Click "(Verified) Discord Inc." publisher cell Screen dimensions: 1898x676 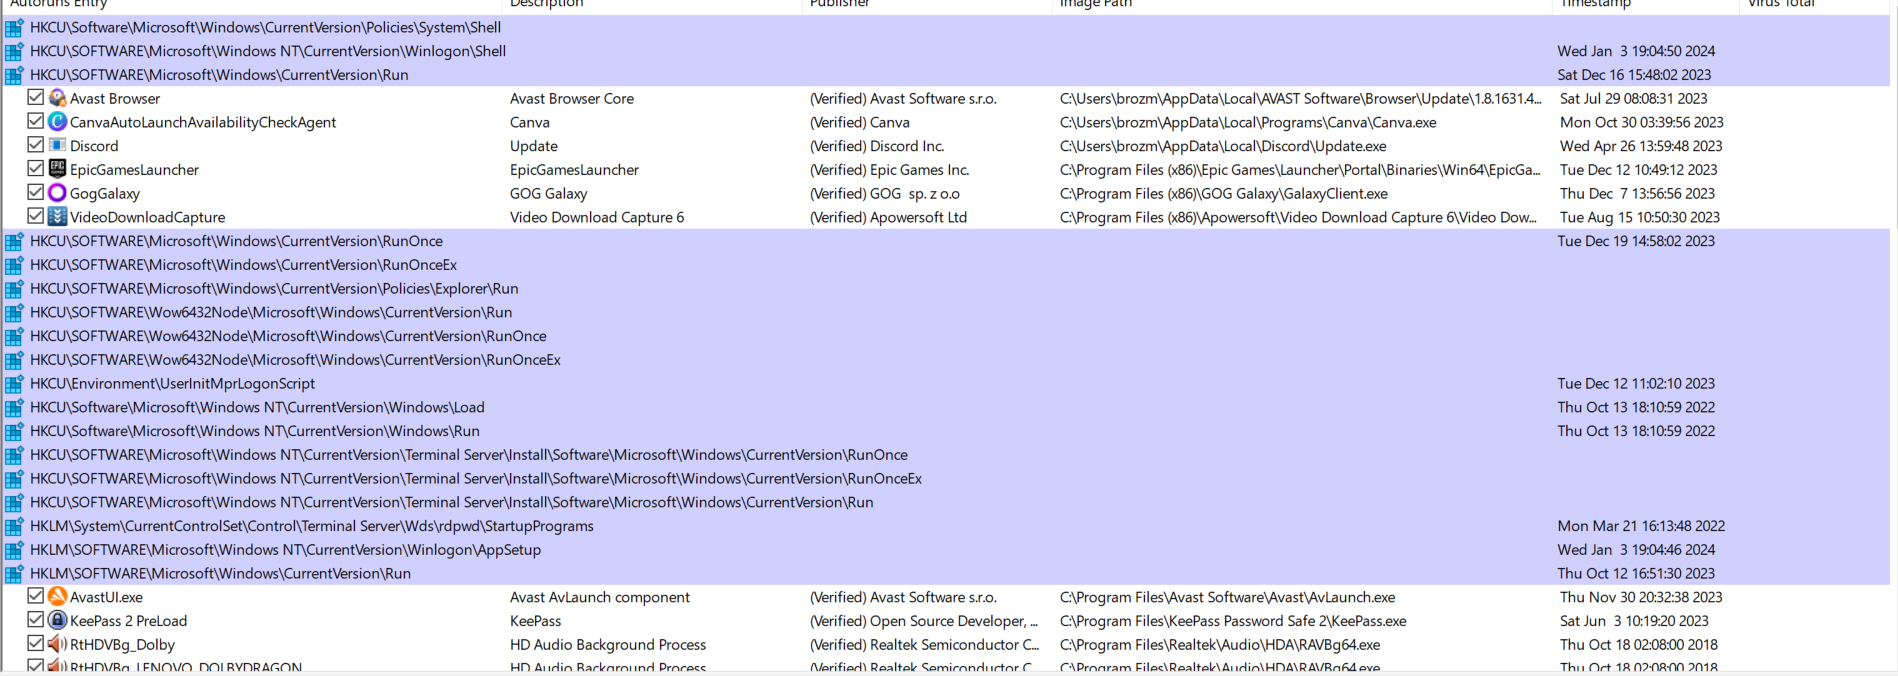(x=877, y=146)
